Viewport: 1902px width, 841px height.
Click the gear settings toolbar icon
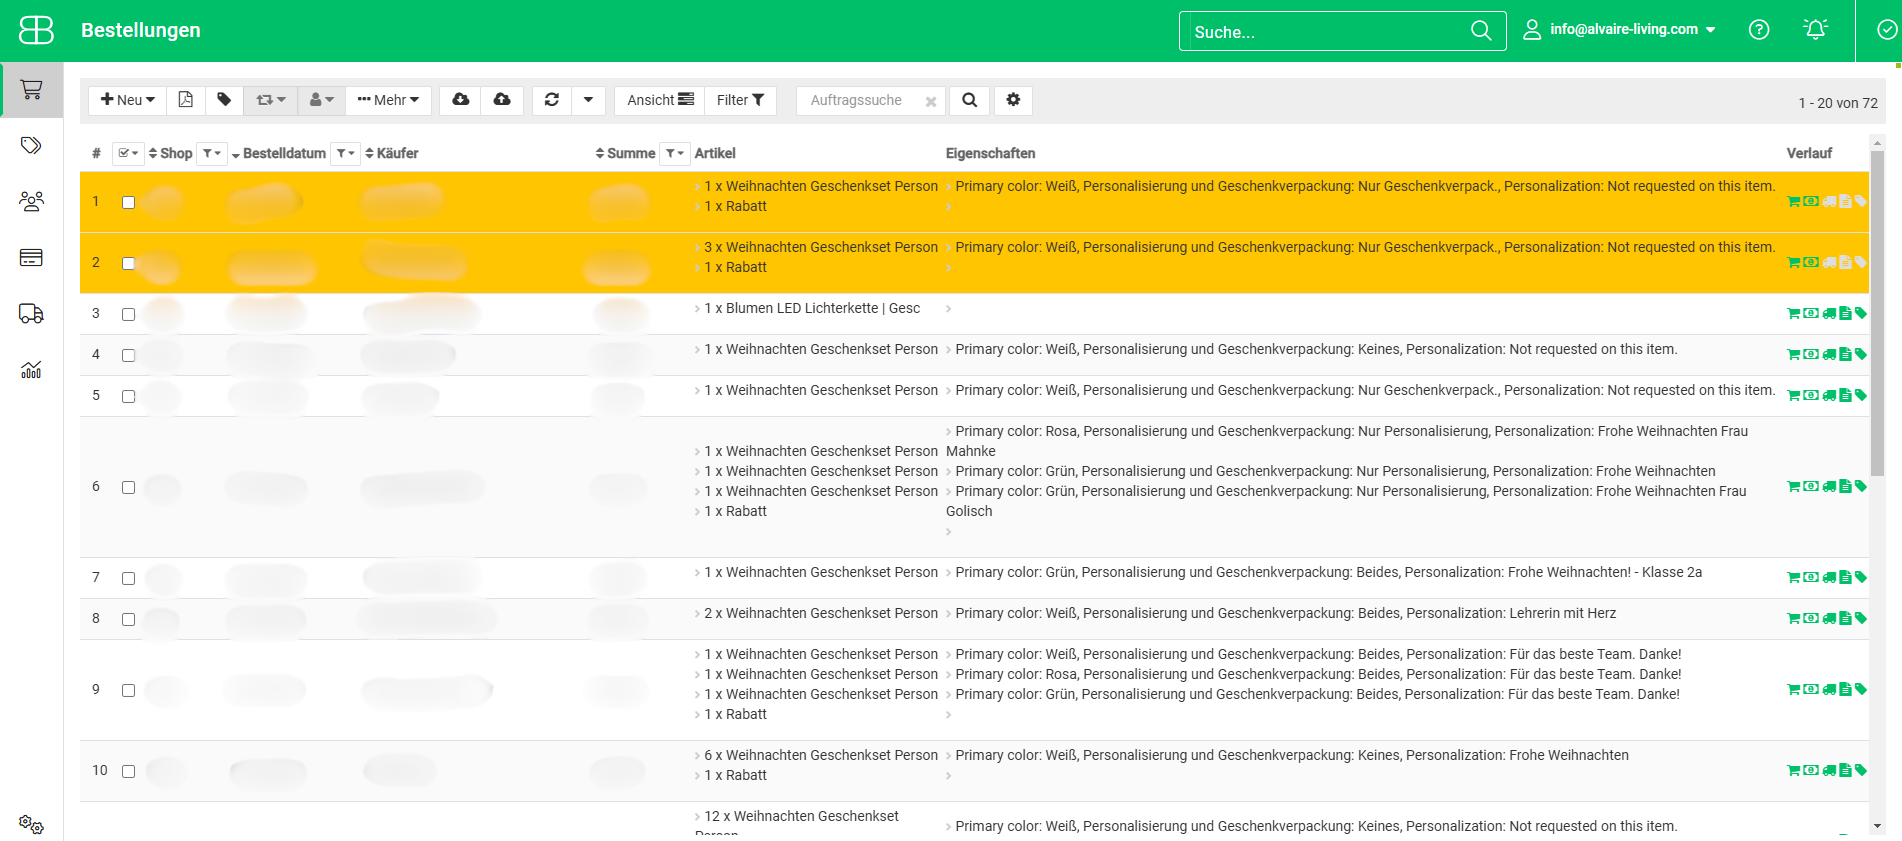pyautogui.click(x=1013, y=100)
